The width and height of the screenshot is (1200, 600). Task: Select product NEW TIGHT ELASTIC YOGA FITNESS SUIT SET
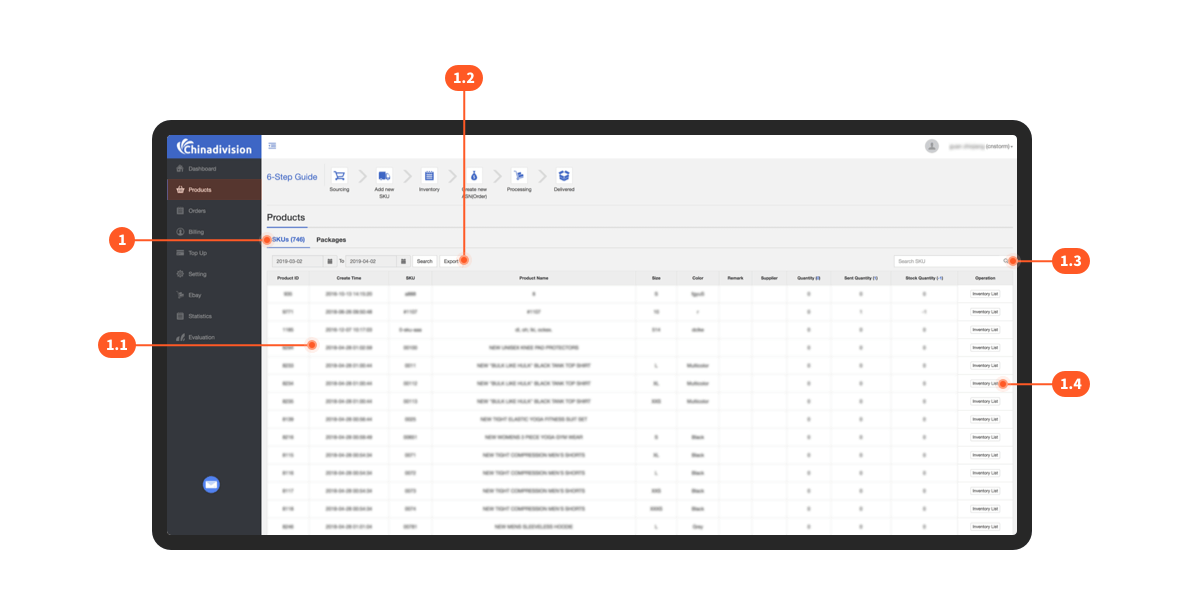tap(534, 419)
